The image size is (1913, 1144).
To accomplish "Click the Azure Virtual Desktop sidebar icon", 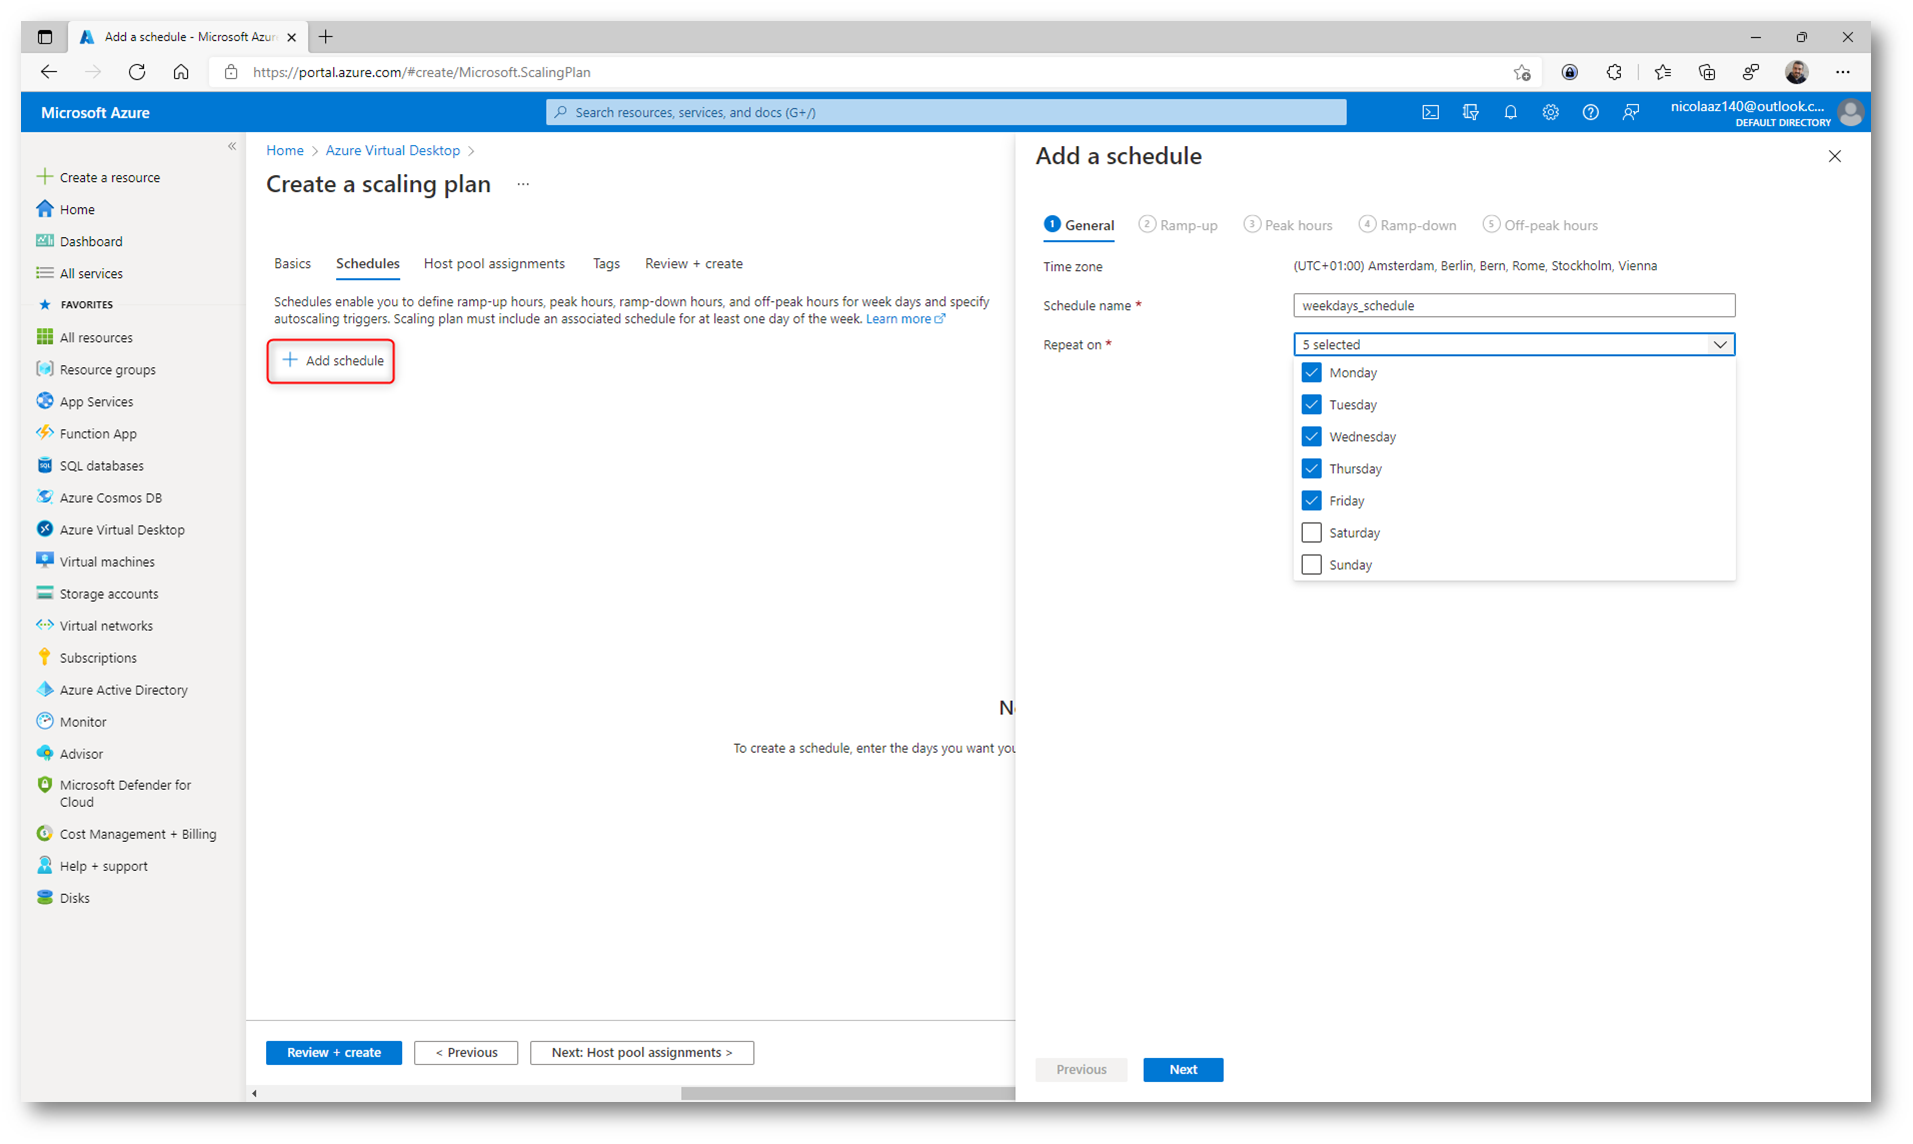I will 44,529.
